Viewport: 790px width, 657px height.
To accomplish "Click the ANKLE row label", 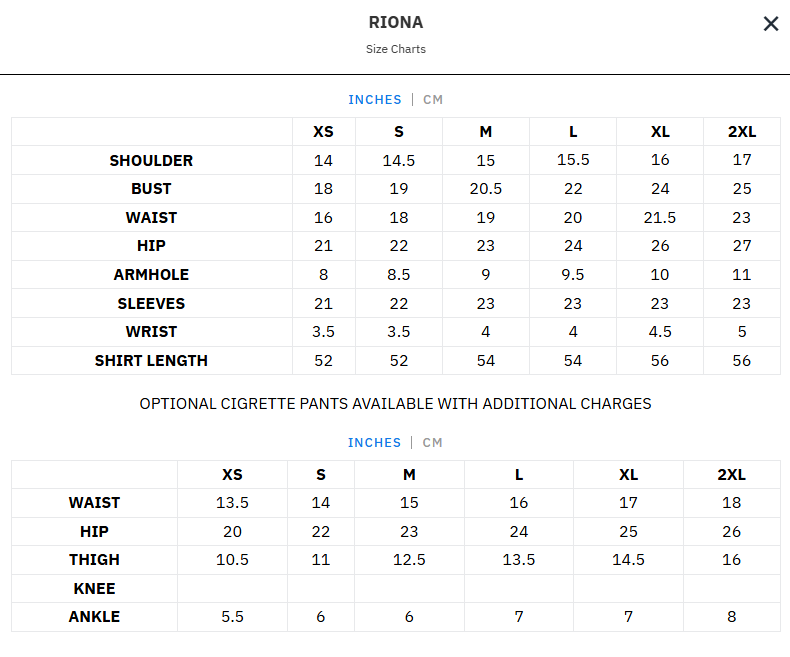I will (94, 617).
